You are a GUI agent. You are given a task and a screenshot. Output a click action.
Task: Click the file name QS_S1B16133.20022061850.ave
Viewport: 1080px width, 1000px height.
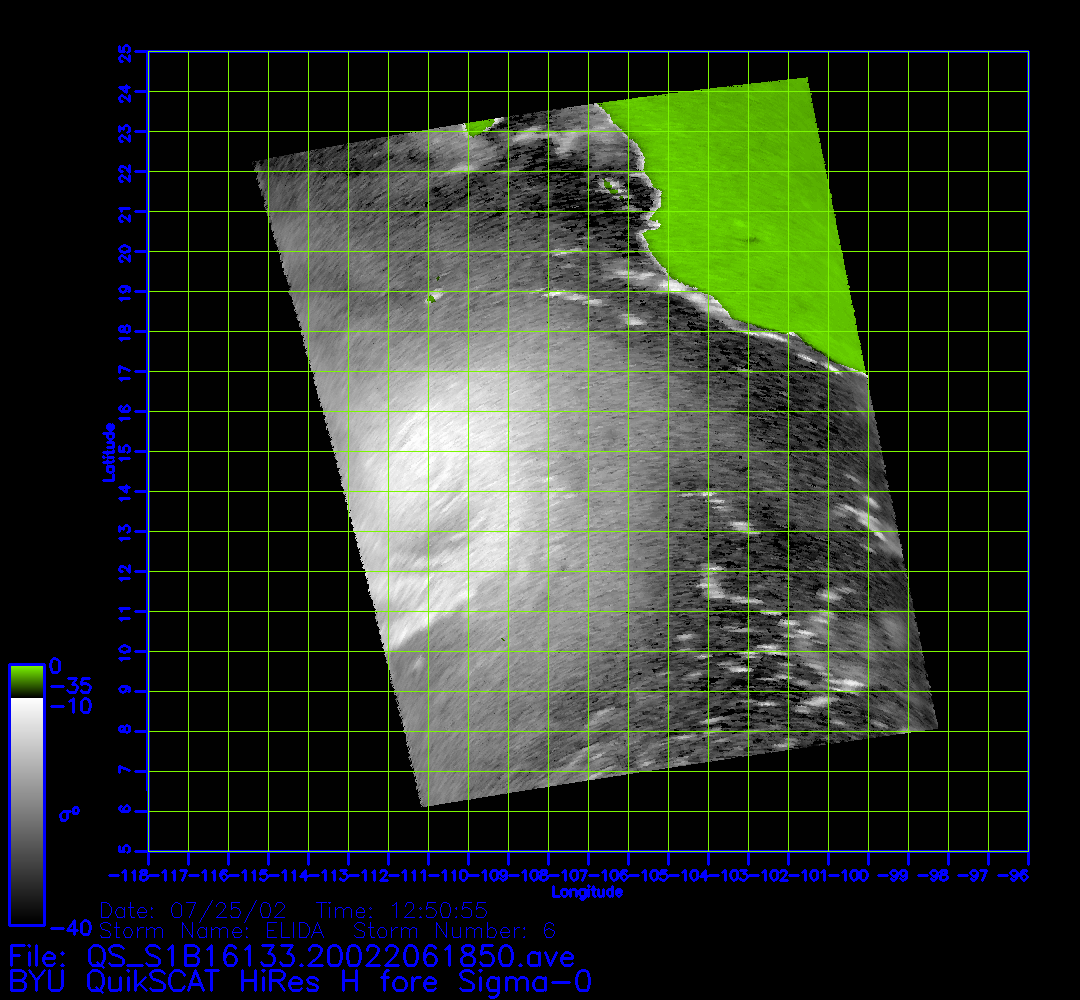(330, 956)
